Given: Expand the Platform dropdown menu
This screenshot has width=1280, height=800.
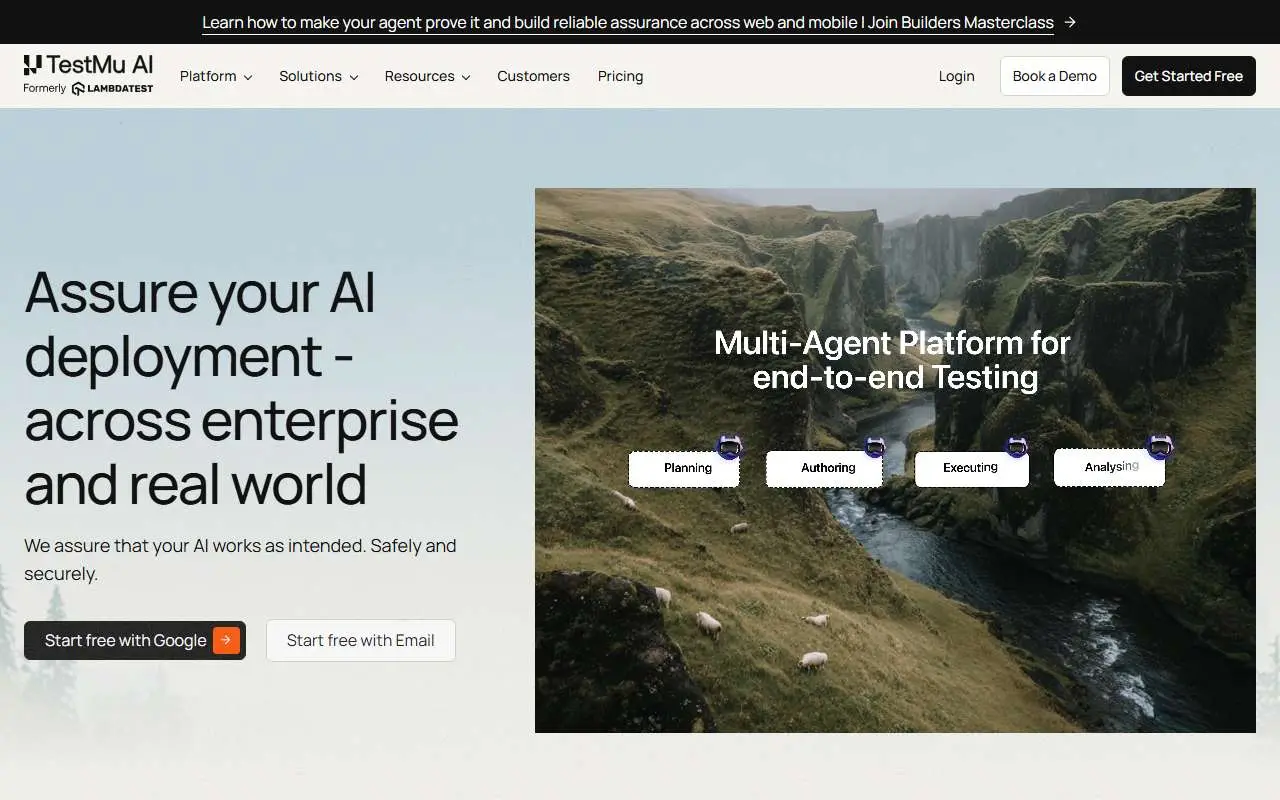Looking at the screenshot, I should coord(216,76).
